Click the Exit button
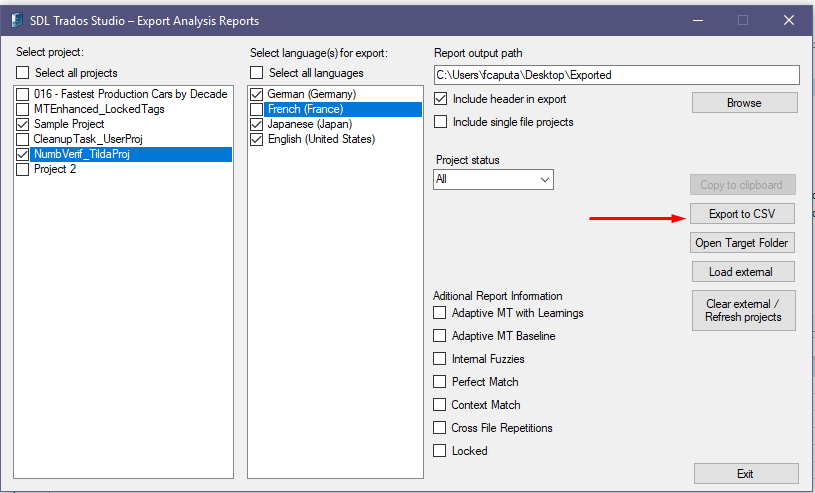 746,474
